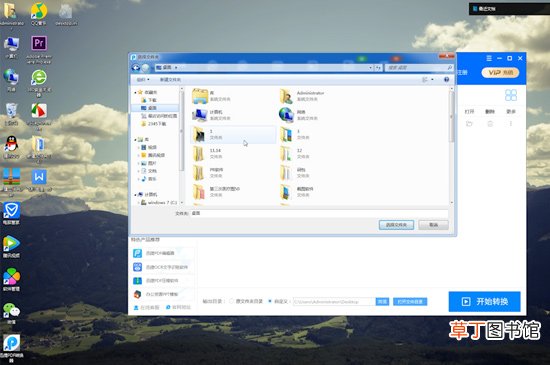Collapse the Computer (计算机) tree section
550x365 pixels.
click(x=135, y=195)
